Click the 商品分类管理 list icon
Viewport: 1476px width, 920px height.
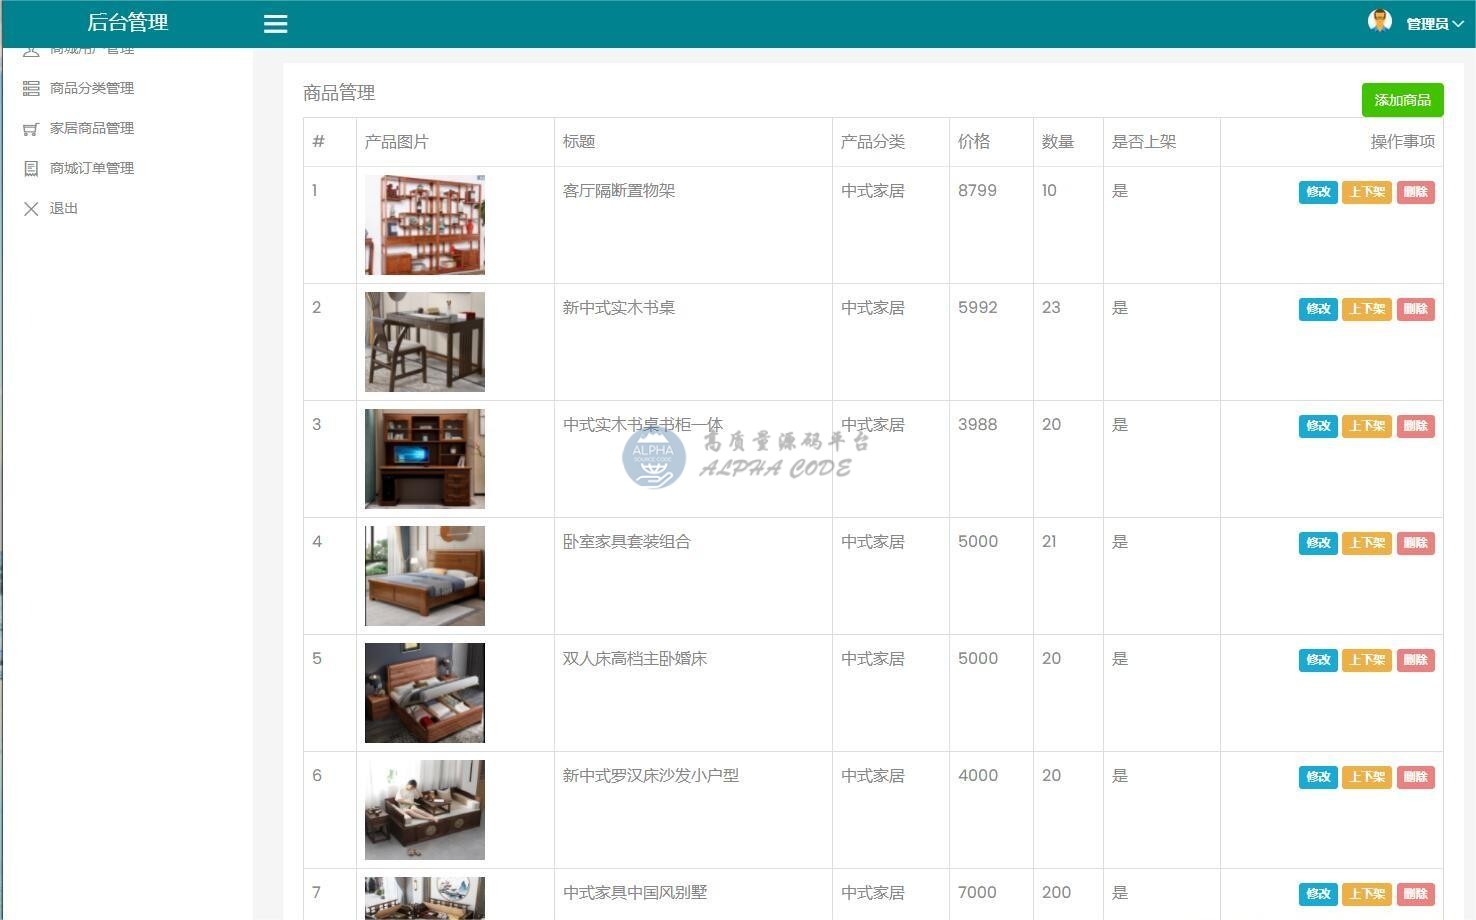tap(31, 89)
